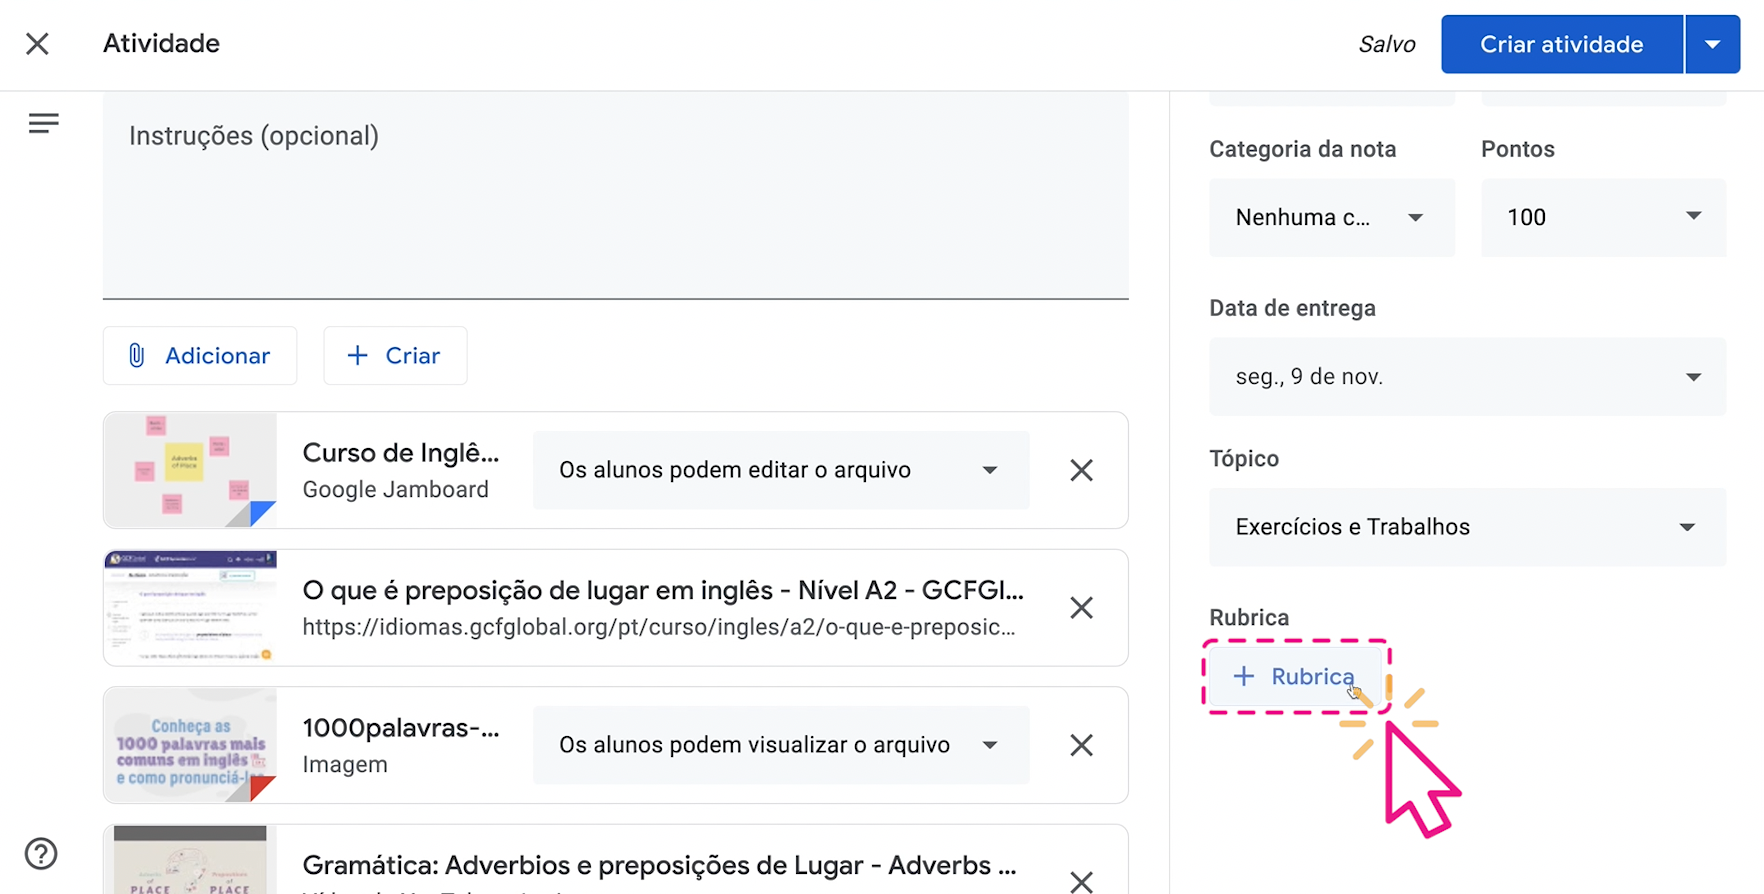Open the Jamboard attachment thumbnail

click(x=190, y=470)
